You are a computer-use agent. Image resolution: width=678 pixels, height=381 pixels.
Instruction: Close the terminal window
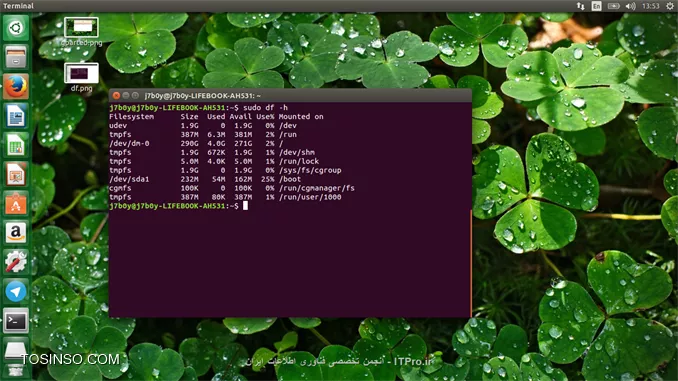click(x=116, y=96)
